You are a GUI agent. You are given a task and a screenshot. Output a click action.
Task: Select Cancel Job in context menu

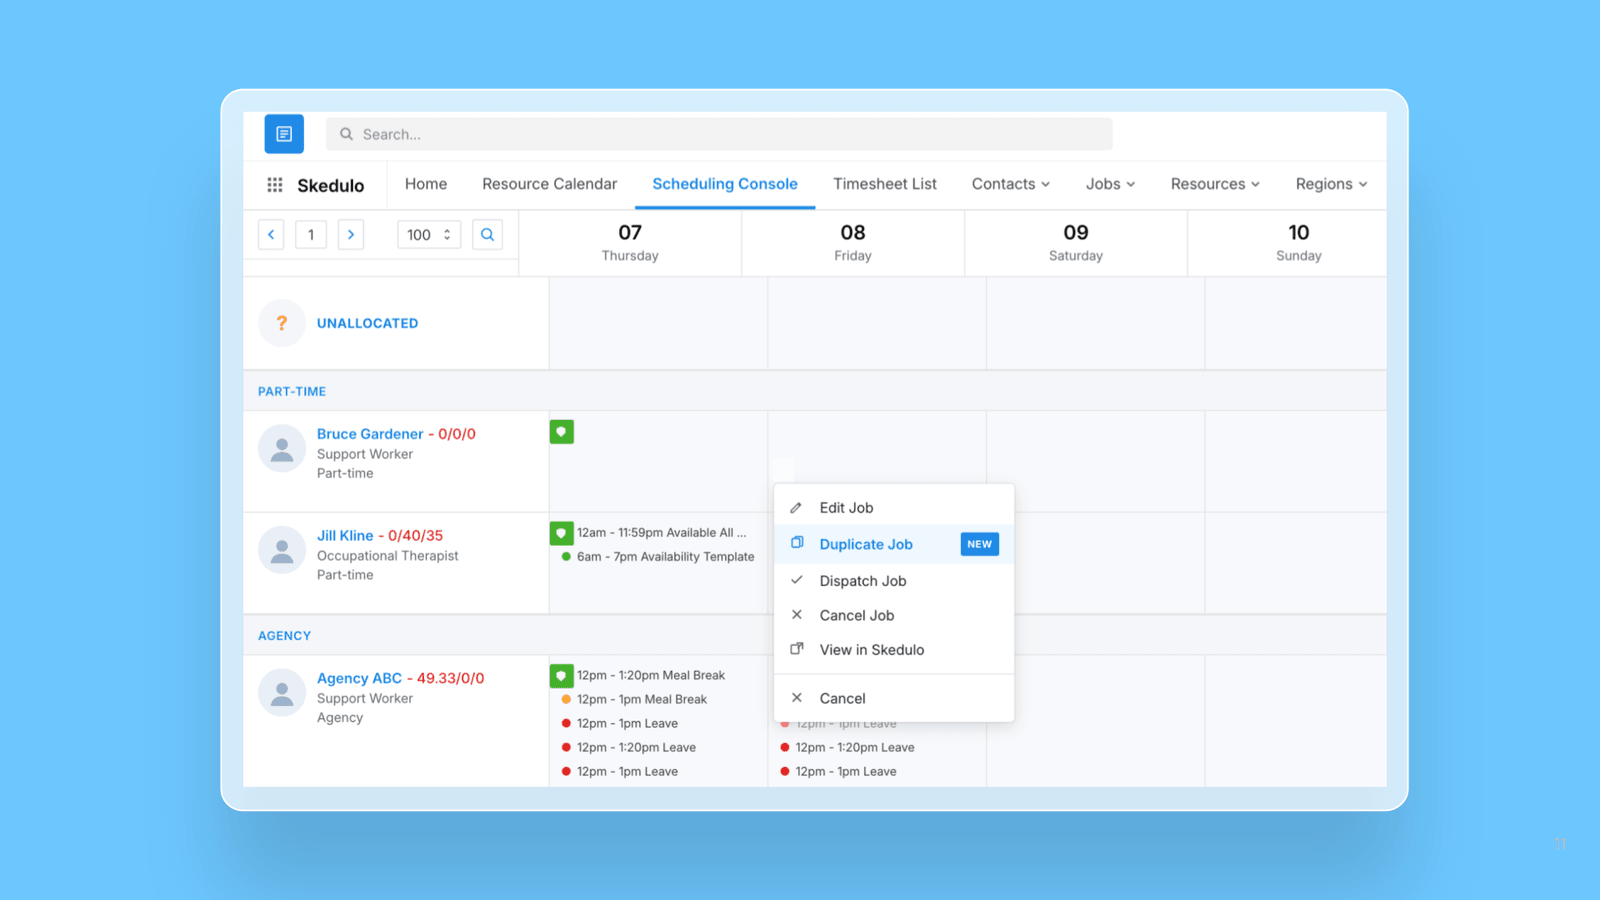pos(894,615)
